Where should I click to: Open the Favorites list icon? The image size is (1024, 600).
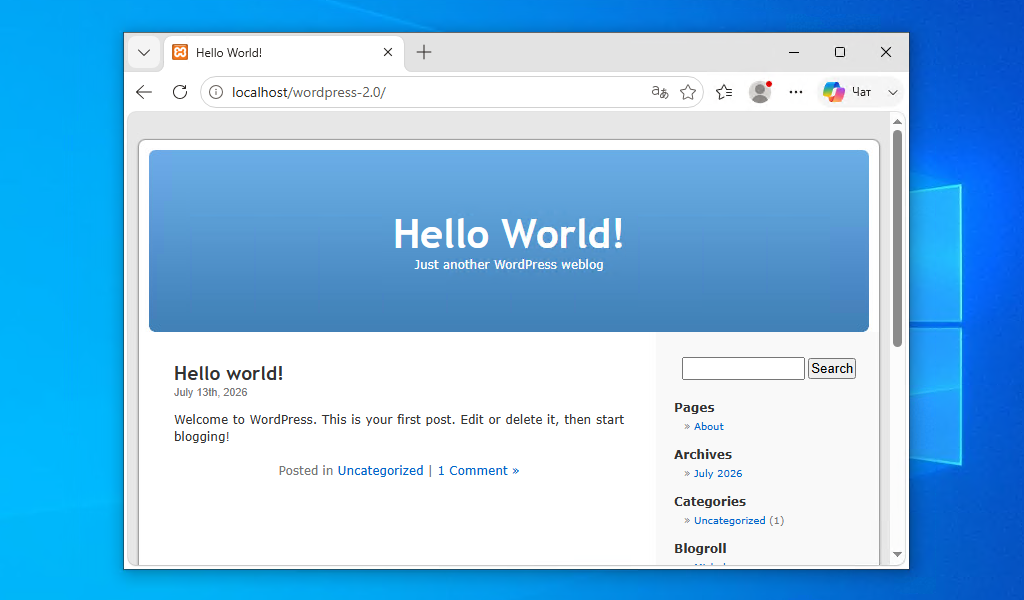724,92
